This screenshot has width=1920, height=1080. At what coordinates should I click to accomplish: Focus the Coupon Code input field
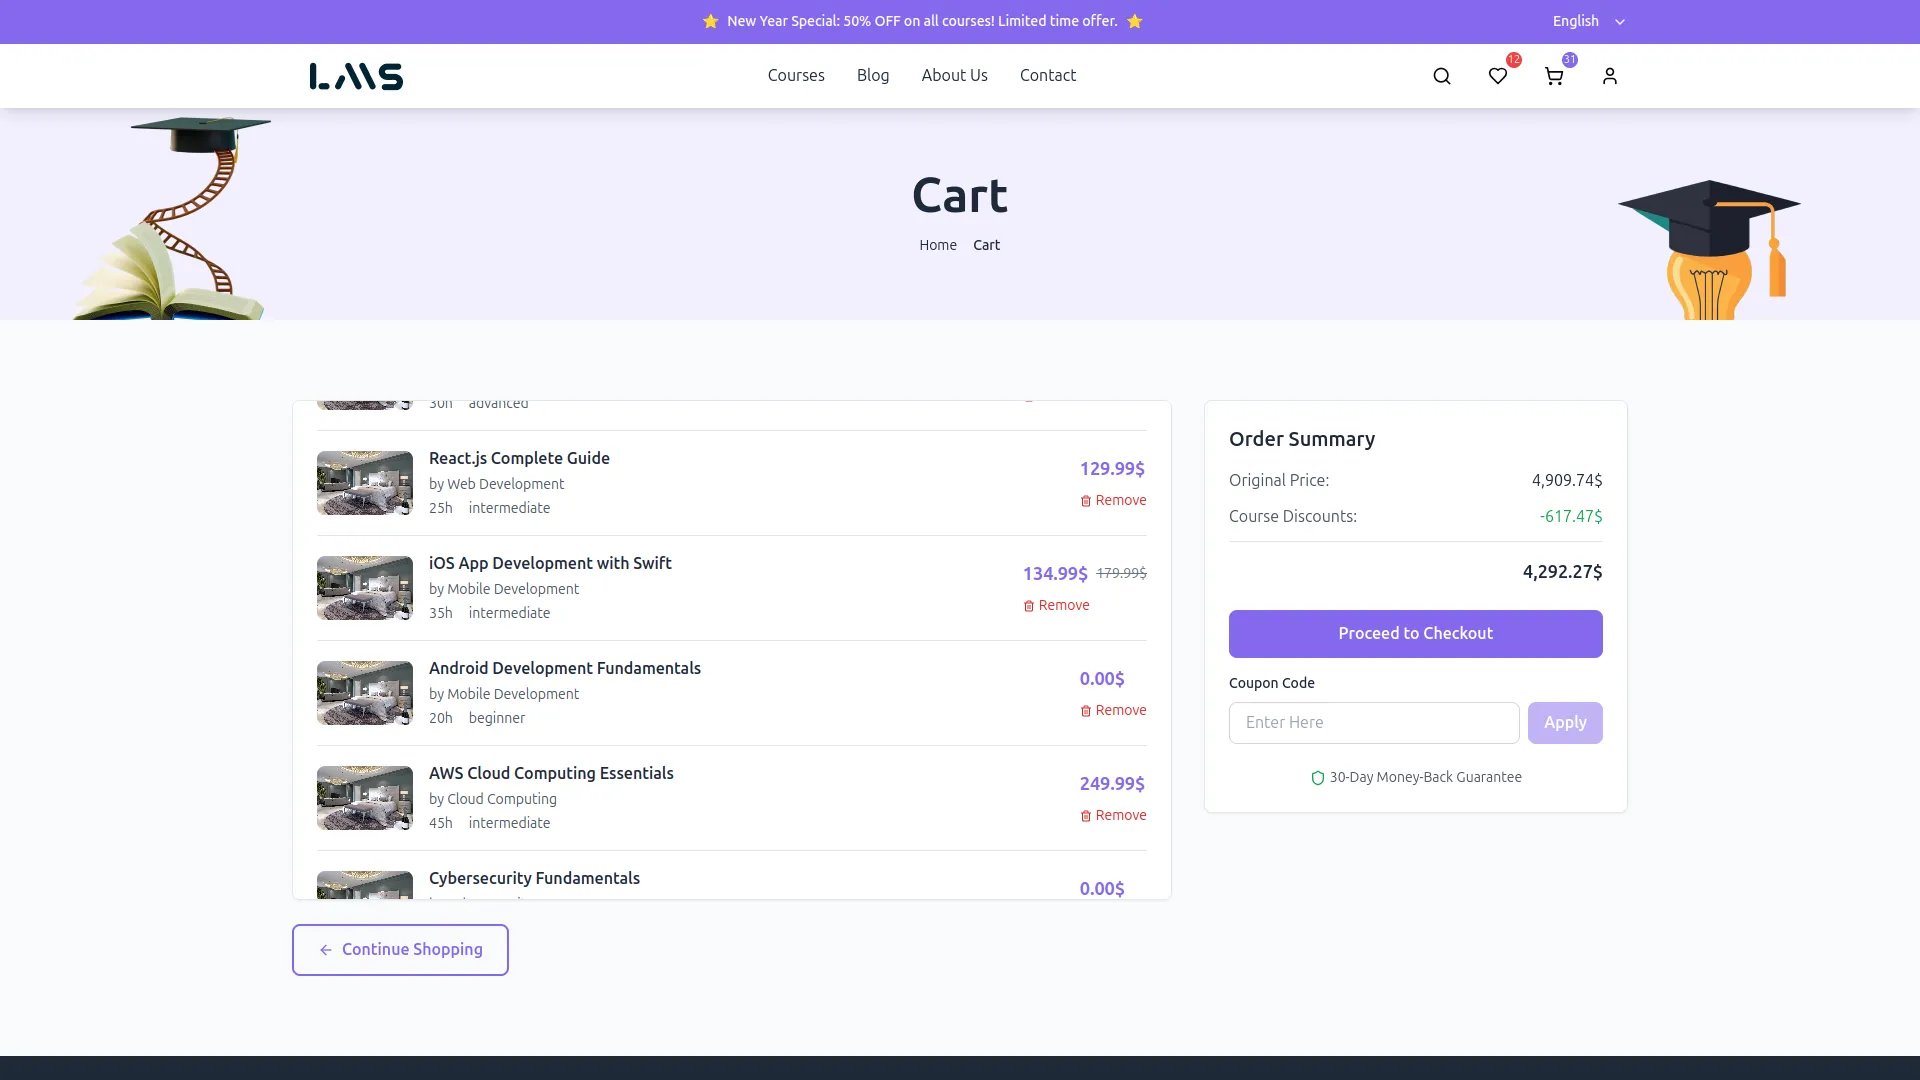coord(1373,723)
